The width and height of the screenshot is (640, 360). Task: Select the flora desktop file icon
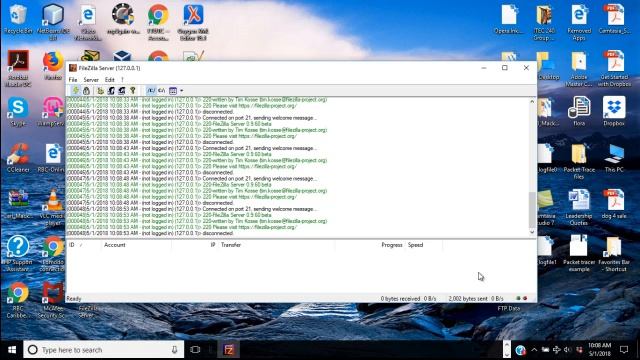(x=579, y=111)
